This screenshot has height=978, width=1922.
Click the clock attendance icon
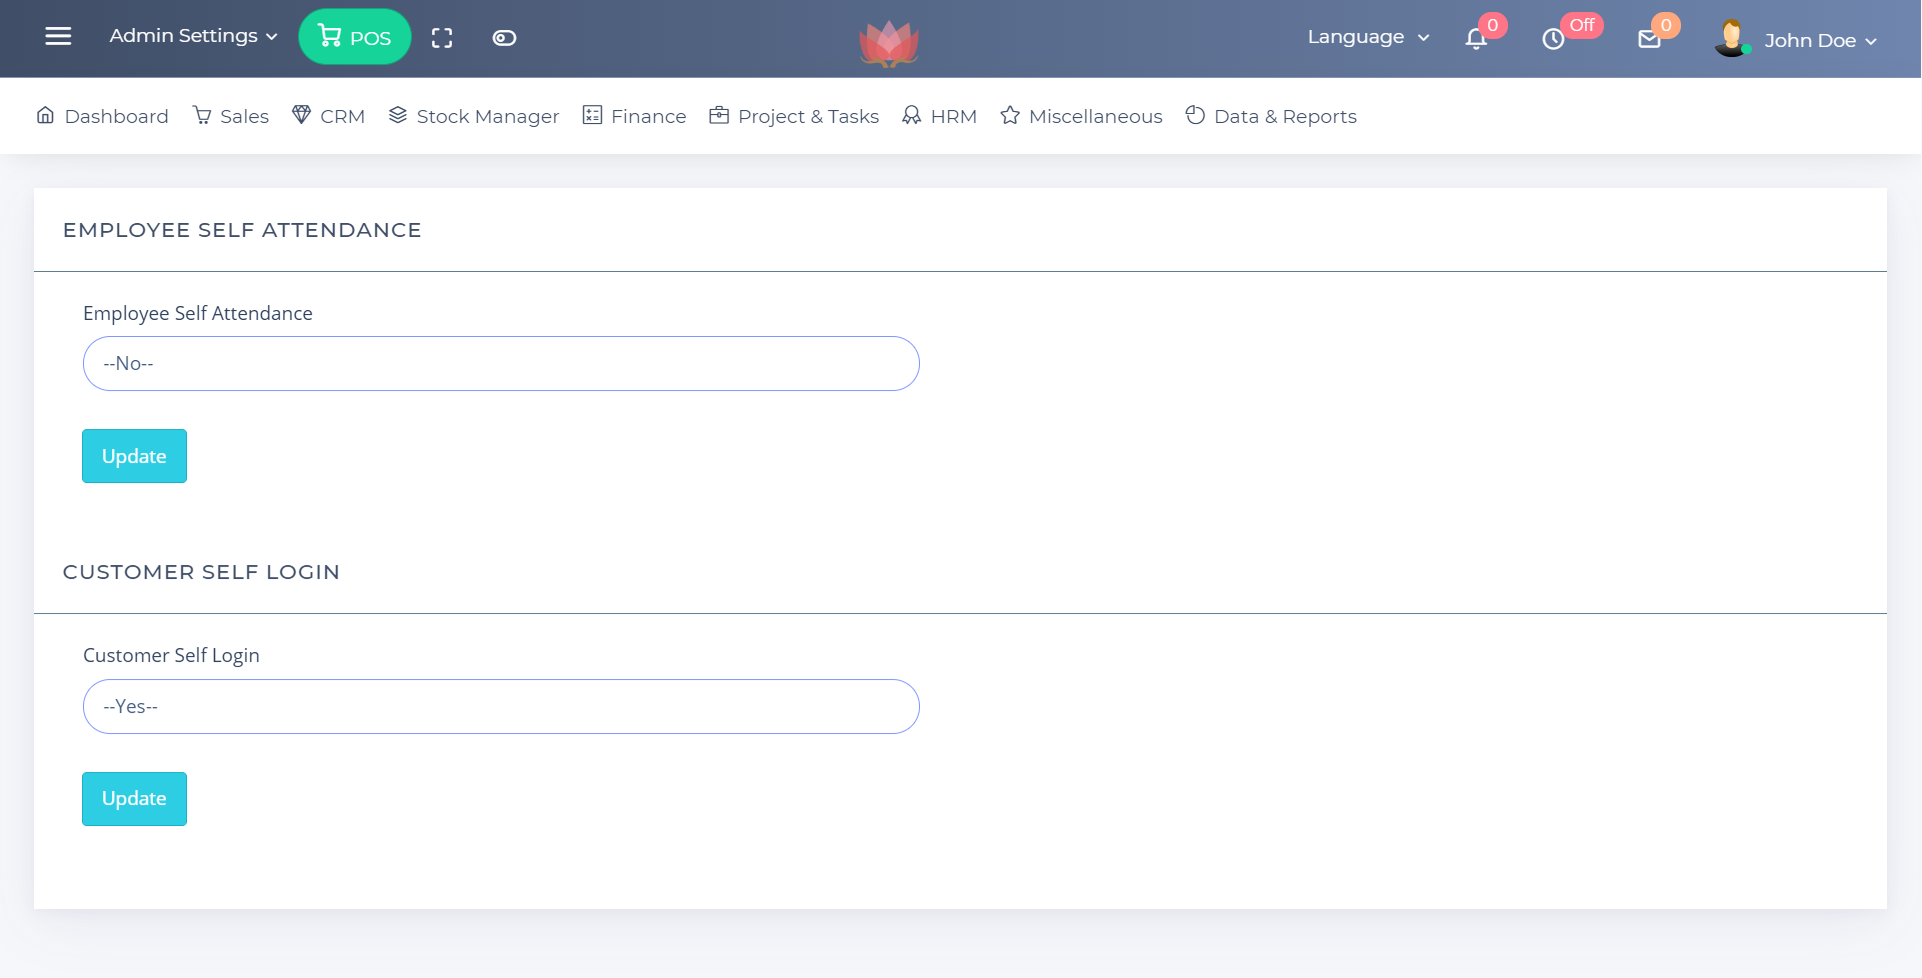coord(1552,39)
